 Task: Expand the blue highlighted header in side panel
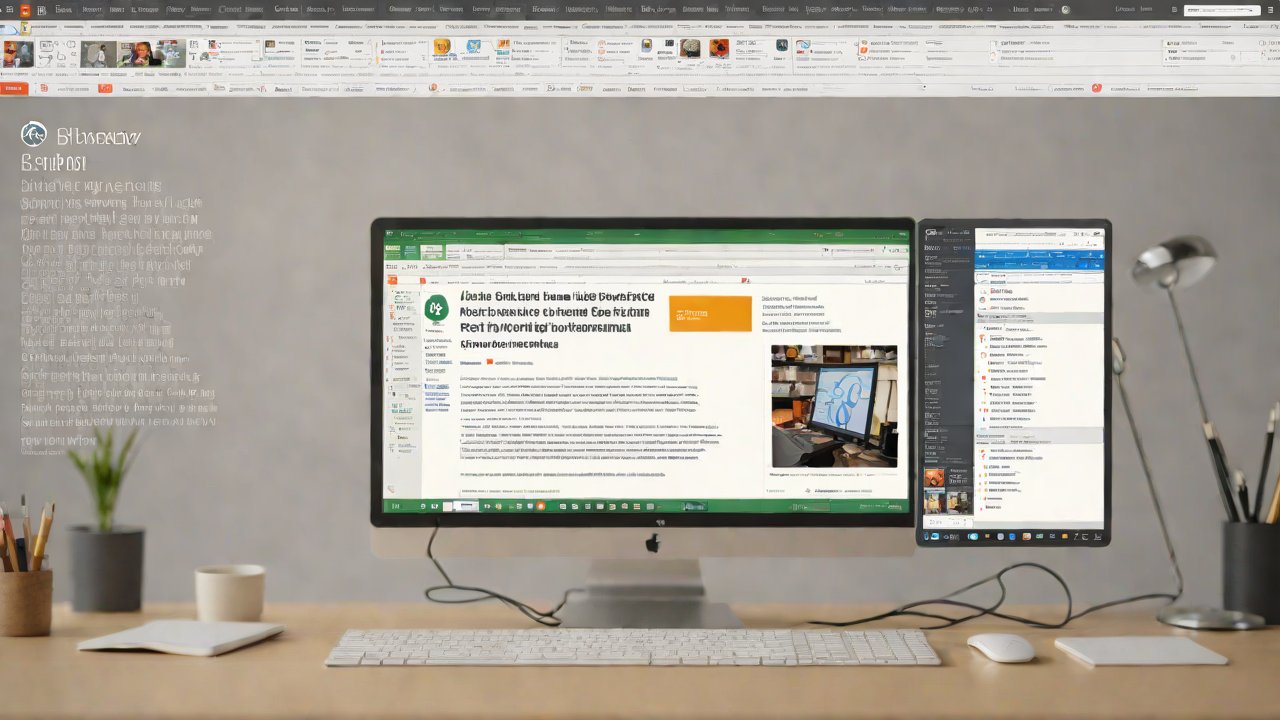(x=1040, y=260)
